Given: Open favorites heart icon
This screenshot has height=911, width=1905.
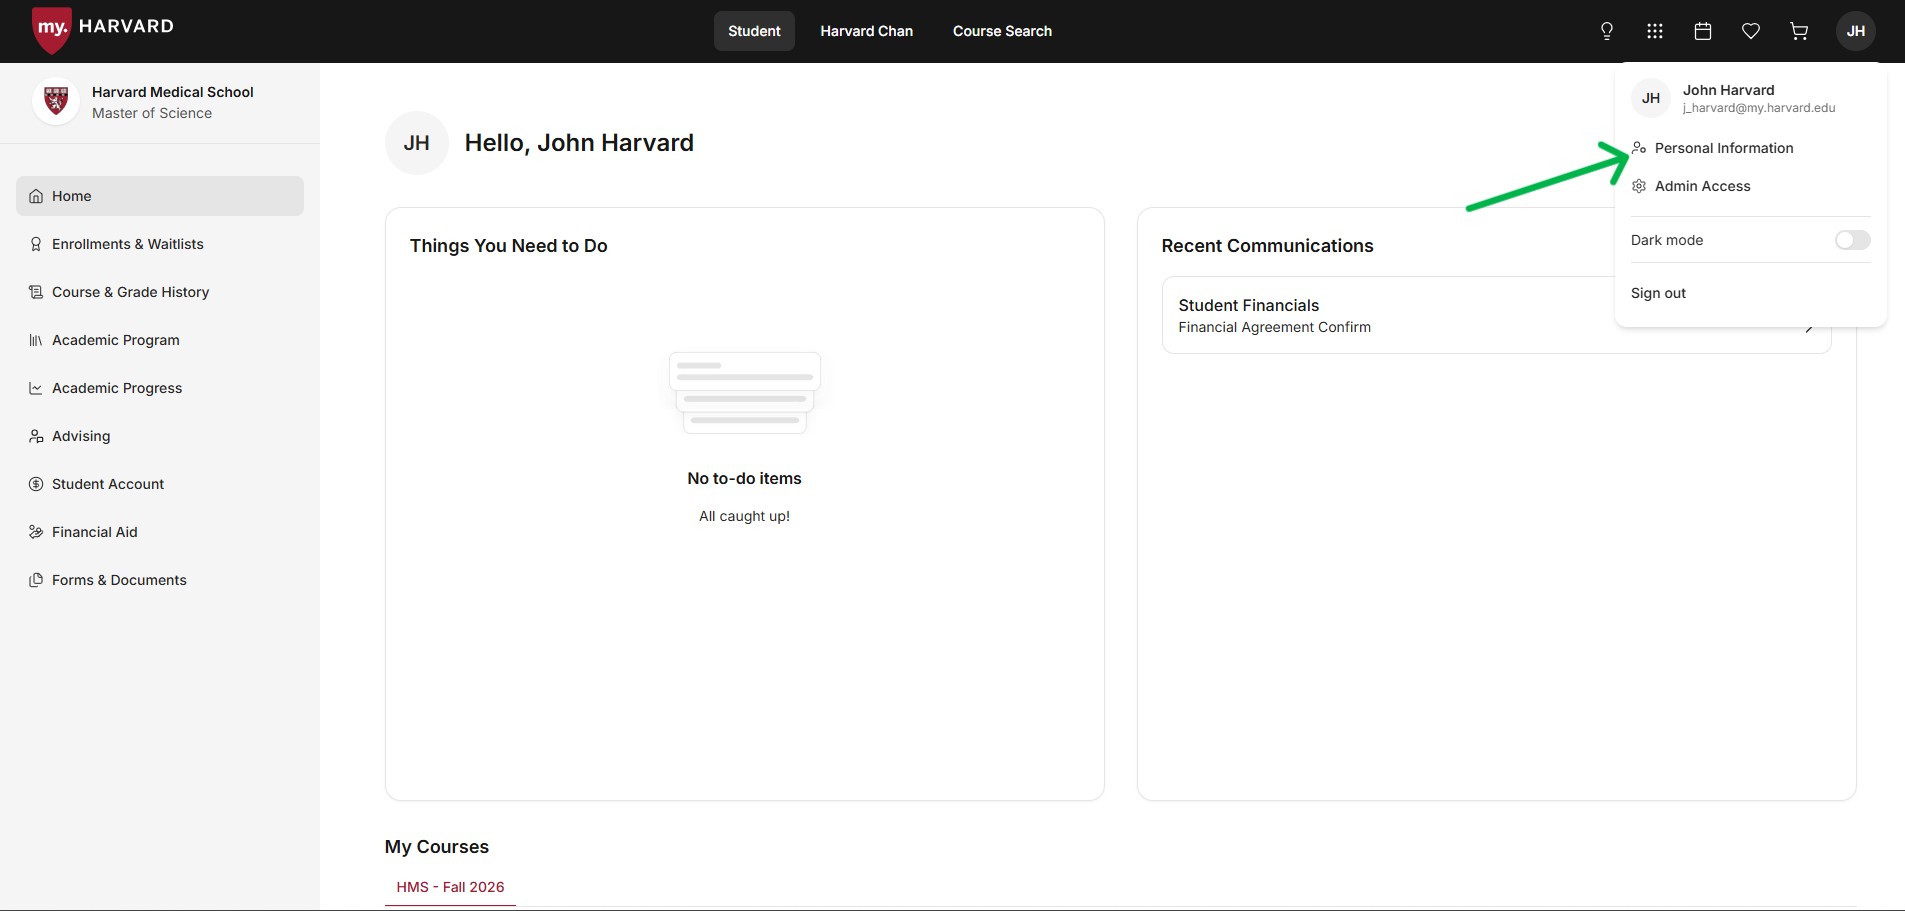Looking at the screenshot, I should click(1751, 31).
